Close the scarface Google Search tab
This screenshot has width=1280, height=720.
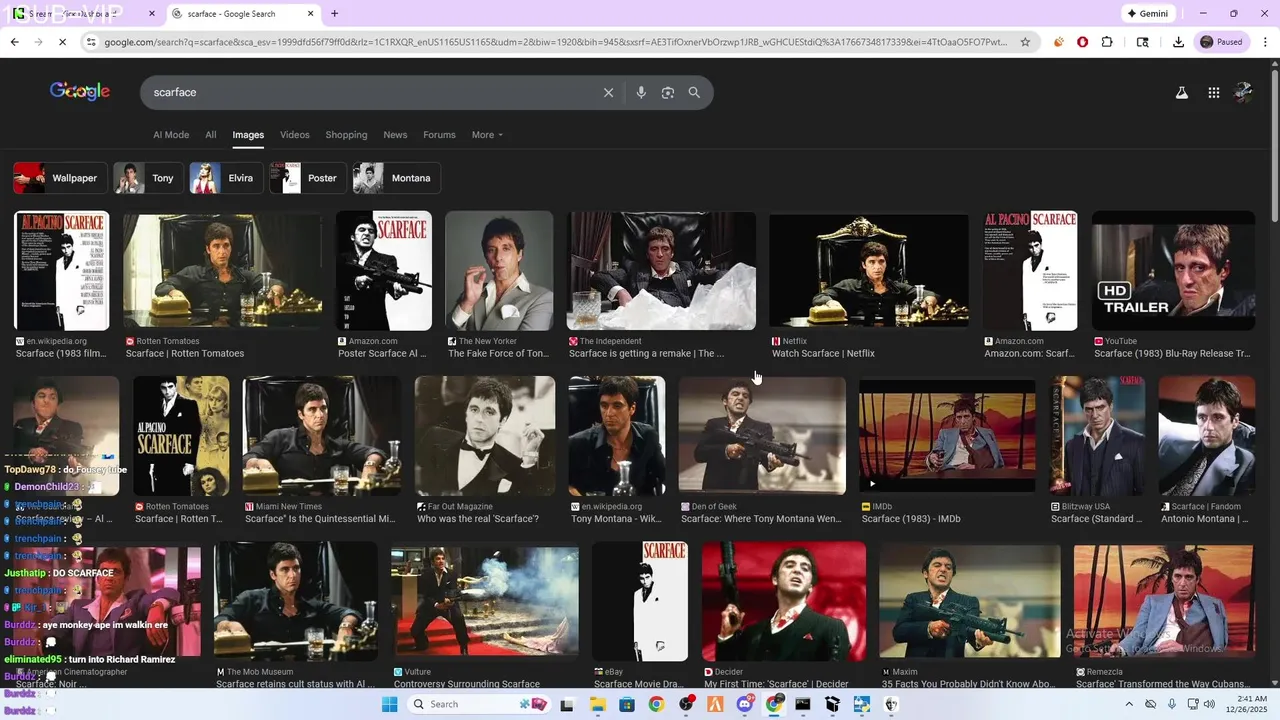(x=310, y=14)
